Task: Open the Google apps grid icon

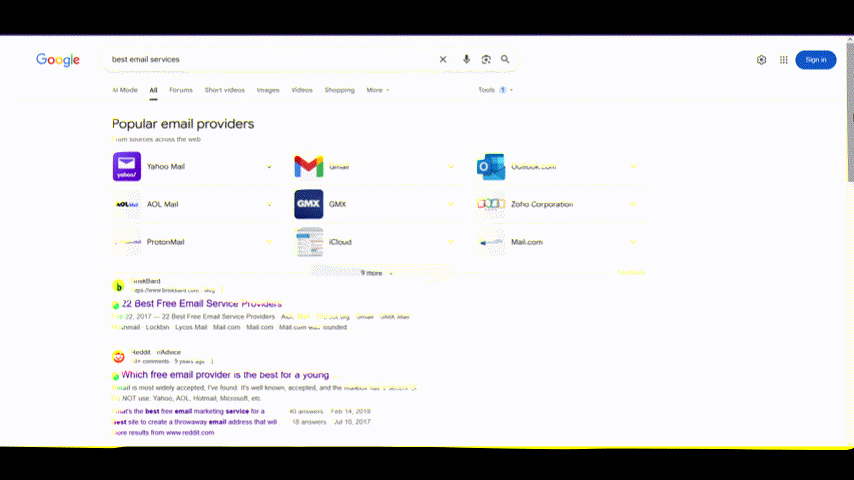Action: click(x=784, y=60)
